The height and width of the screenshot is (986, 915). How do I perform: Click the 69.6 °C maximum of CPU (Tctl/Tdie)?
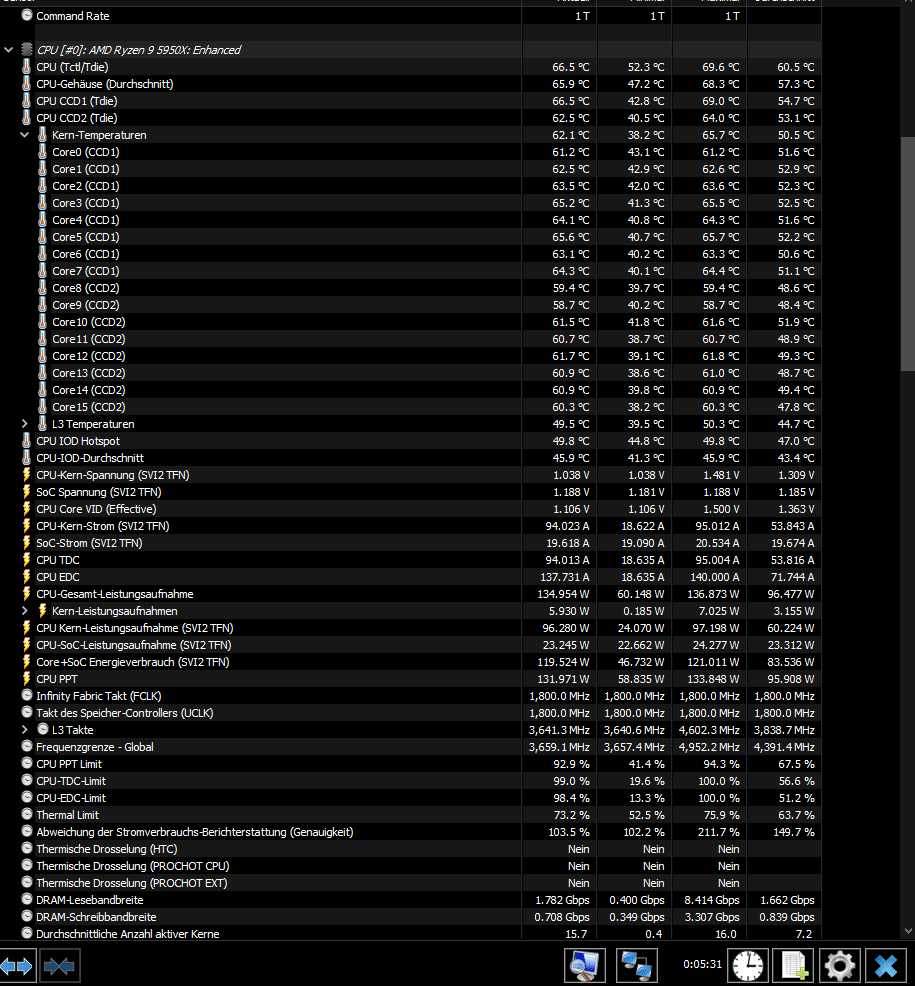(721, 67)
